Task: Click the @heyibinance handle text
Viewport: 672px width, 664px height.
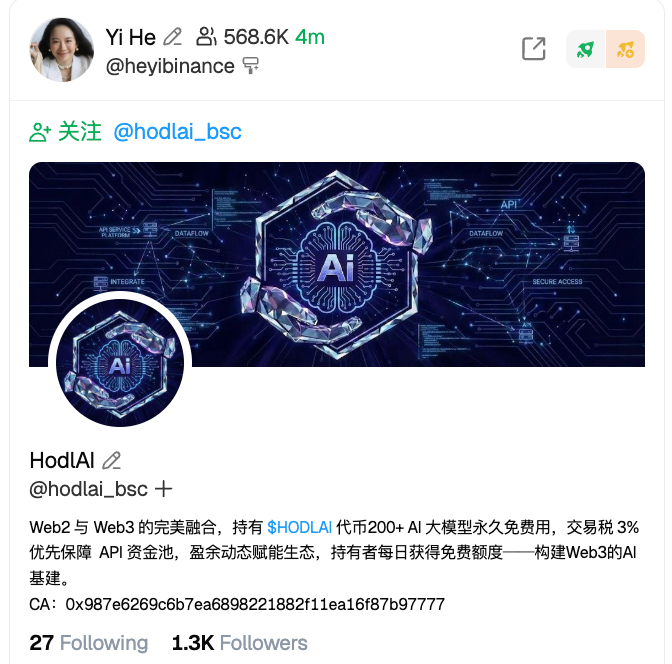Action: 170,66
